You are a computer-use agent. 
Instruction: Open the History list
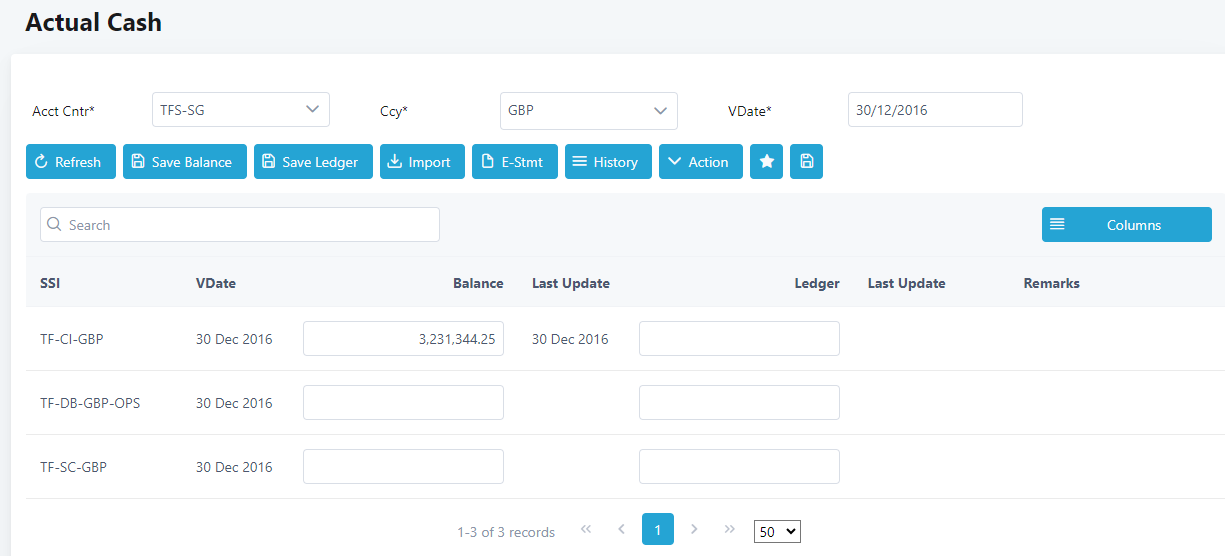[x=608, y=162]
